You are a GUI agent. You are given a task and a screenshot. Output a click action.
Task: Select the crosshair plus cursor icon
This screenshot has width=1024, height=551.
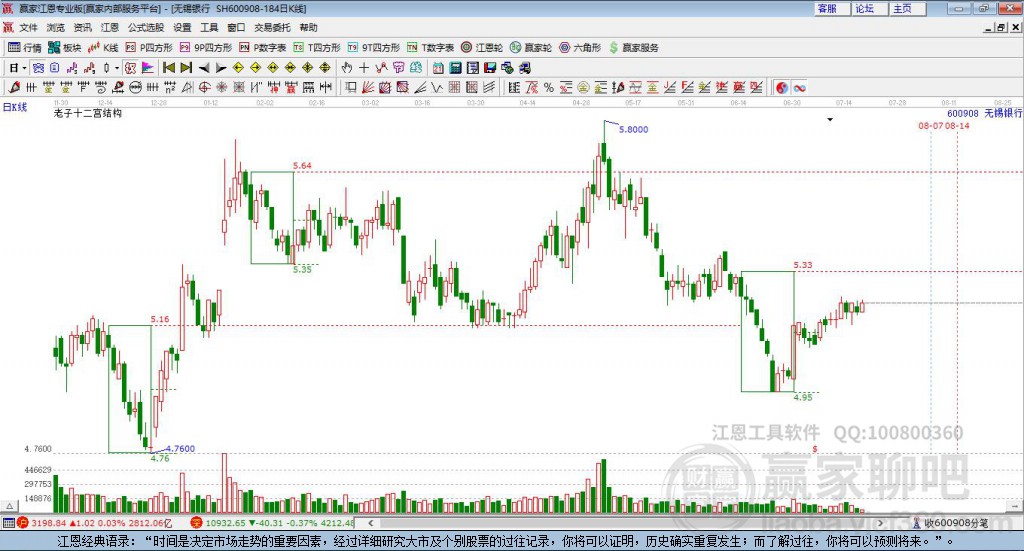click(x=364, y=68)
